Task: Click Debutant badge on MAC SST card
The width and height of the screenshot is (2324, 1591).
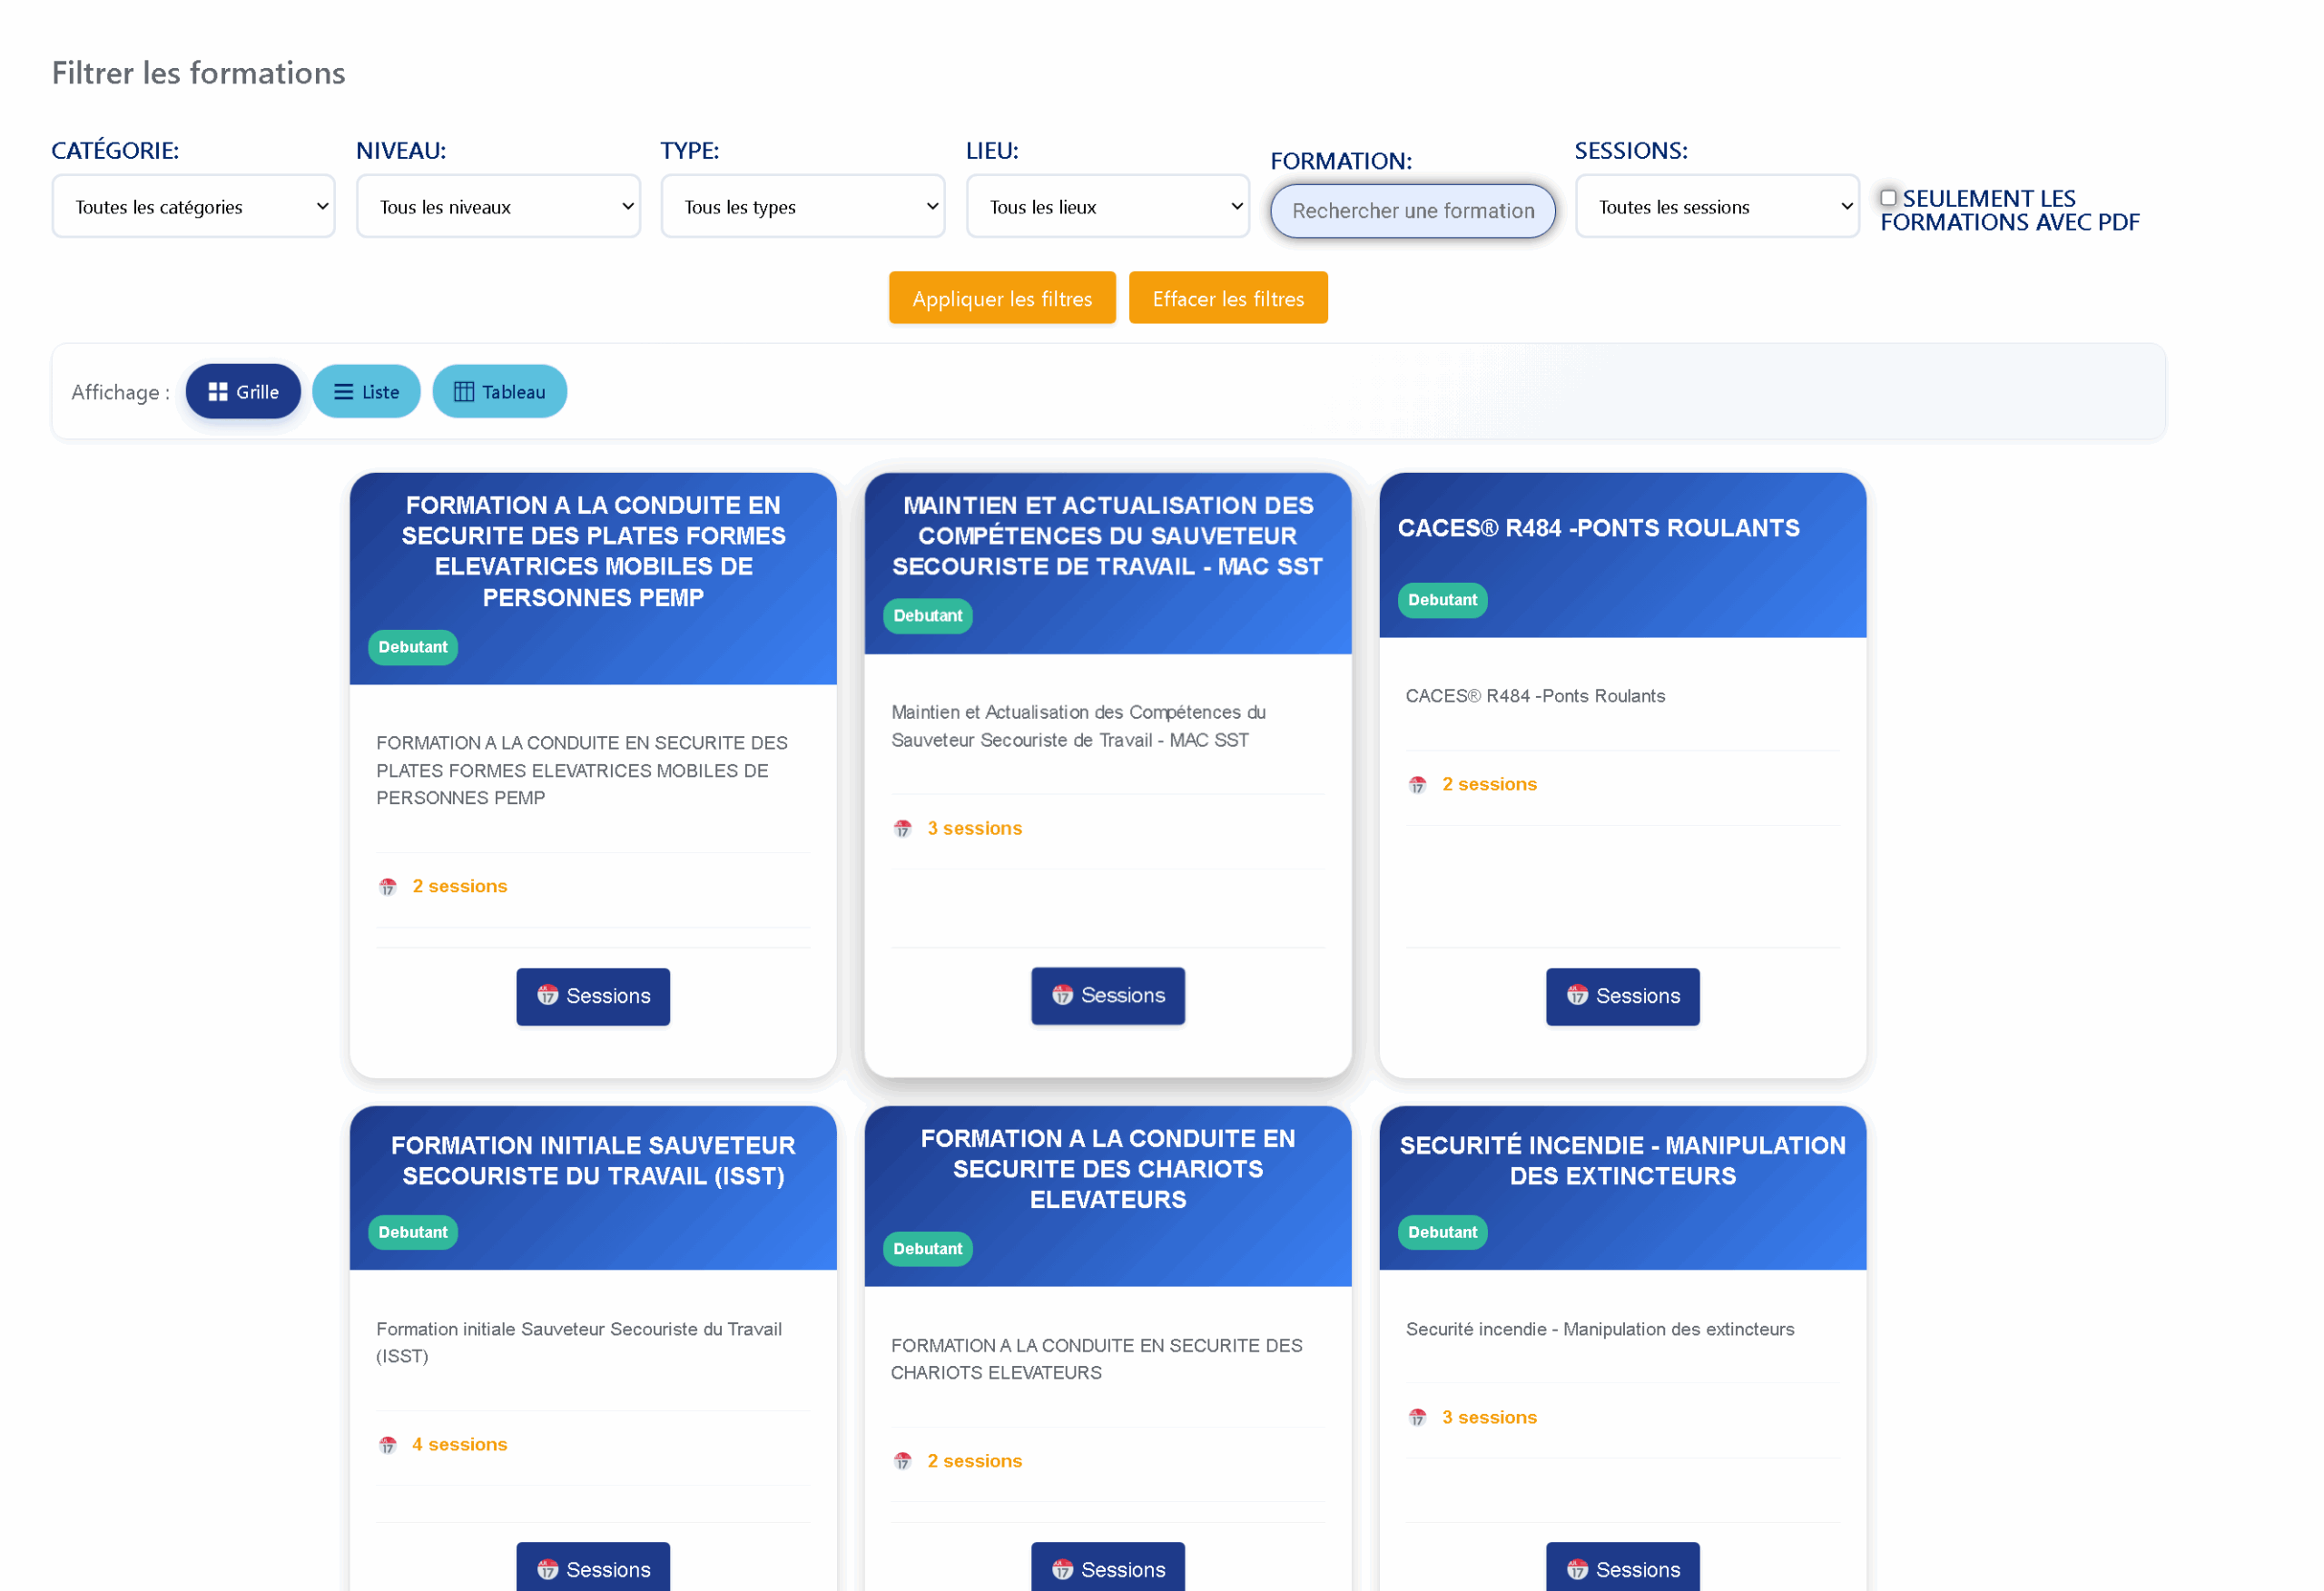Action: pyautogui.click(x=927, y=616)
